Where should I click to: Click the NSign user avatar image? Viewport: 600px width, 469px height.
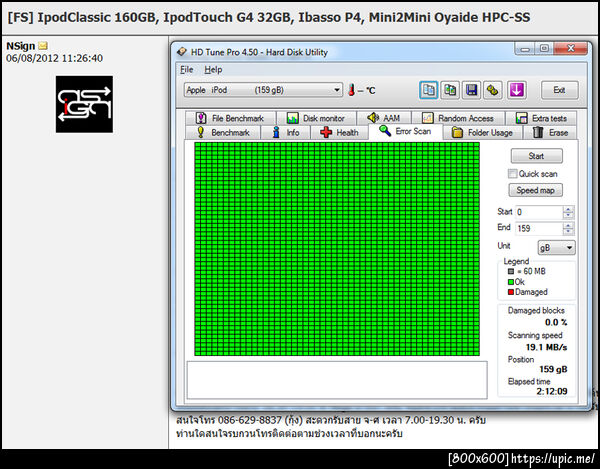click(84, 104)
